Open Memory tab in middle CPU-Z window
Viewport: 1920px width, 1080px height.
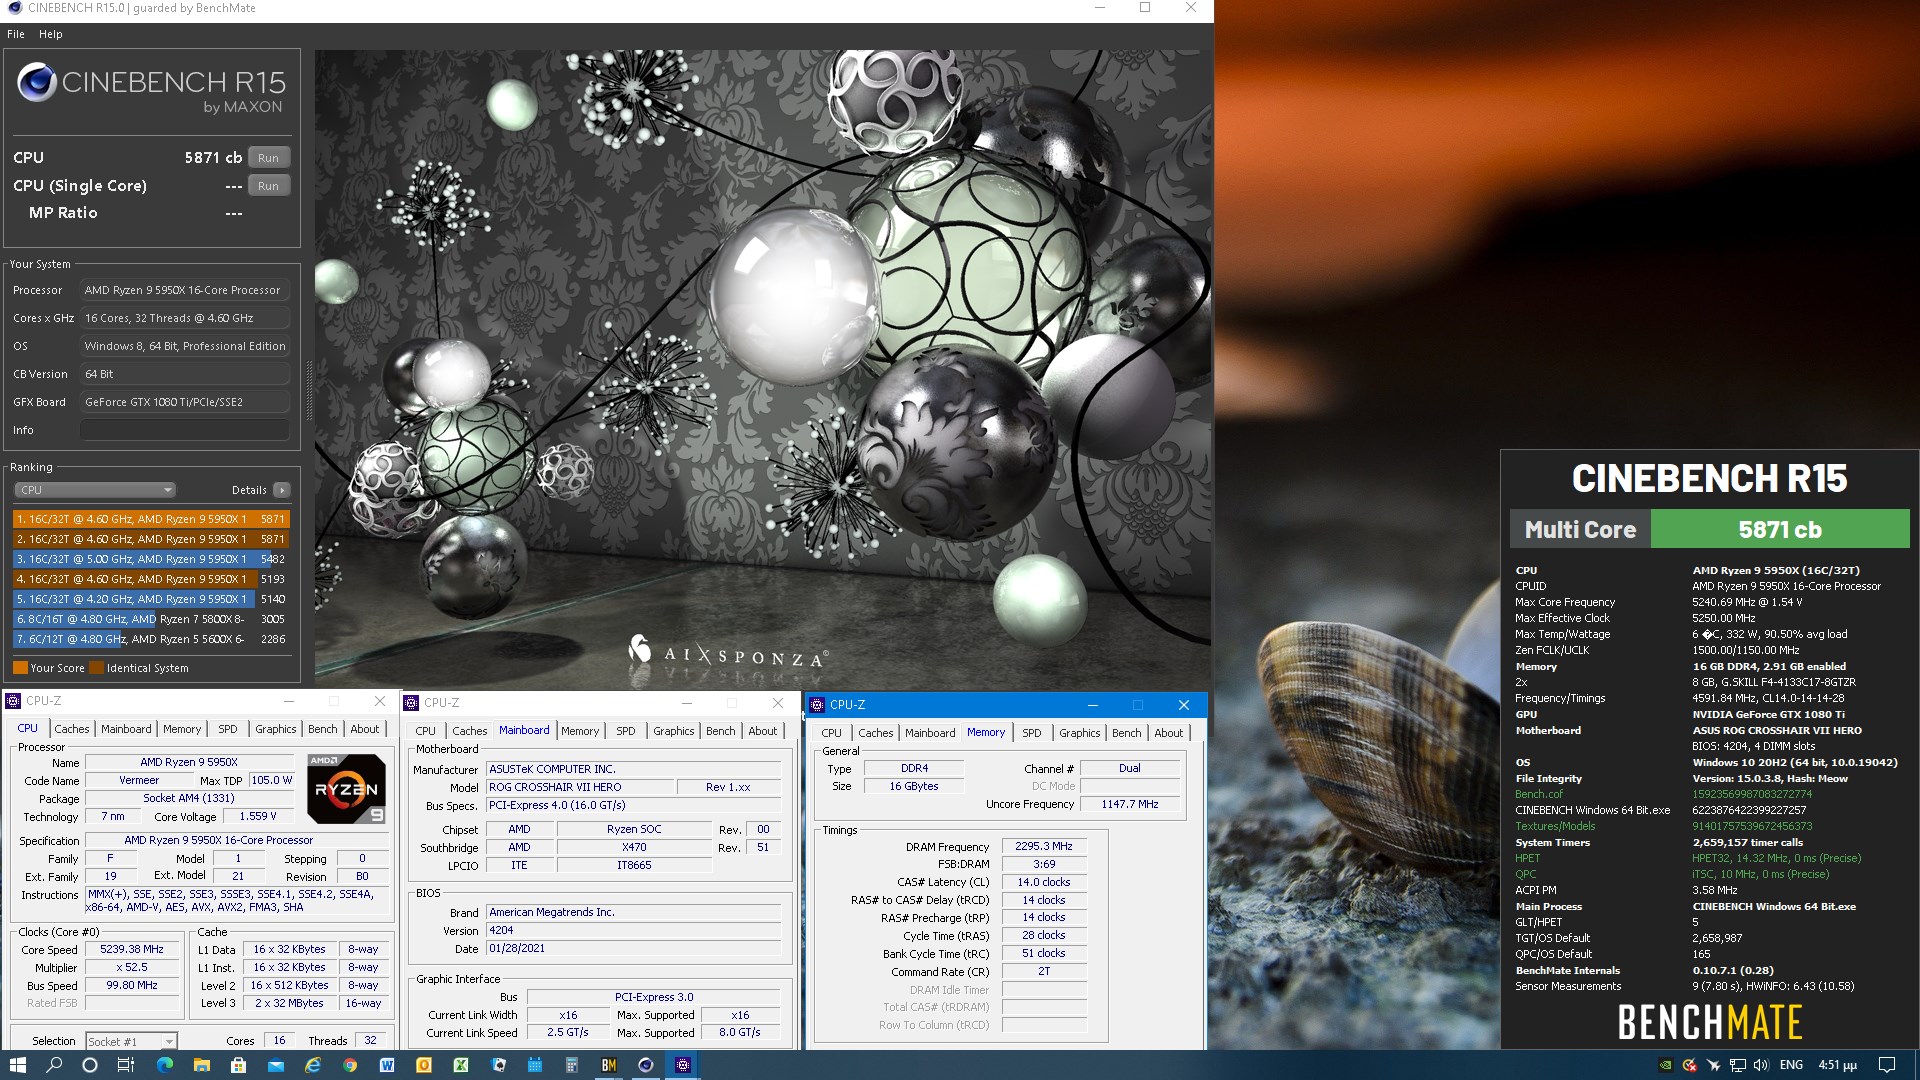click(x=580, y=731)
